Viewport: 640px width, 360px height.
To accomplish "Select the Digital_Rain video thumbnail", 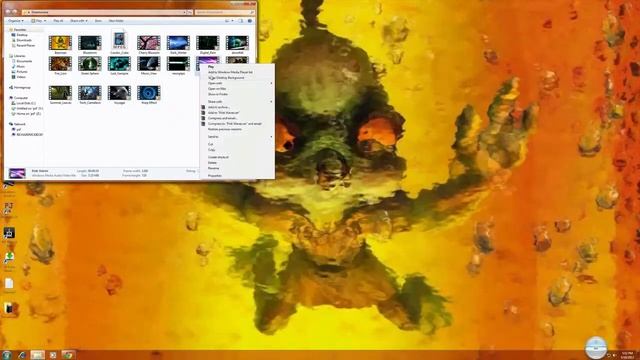I will (x=207, y=43).
